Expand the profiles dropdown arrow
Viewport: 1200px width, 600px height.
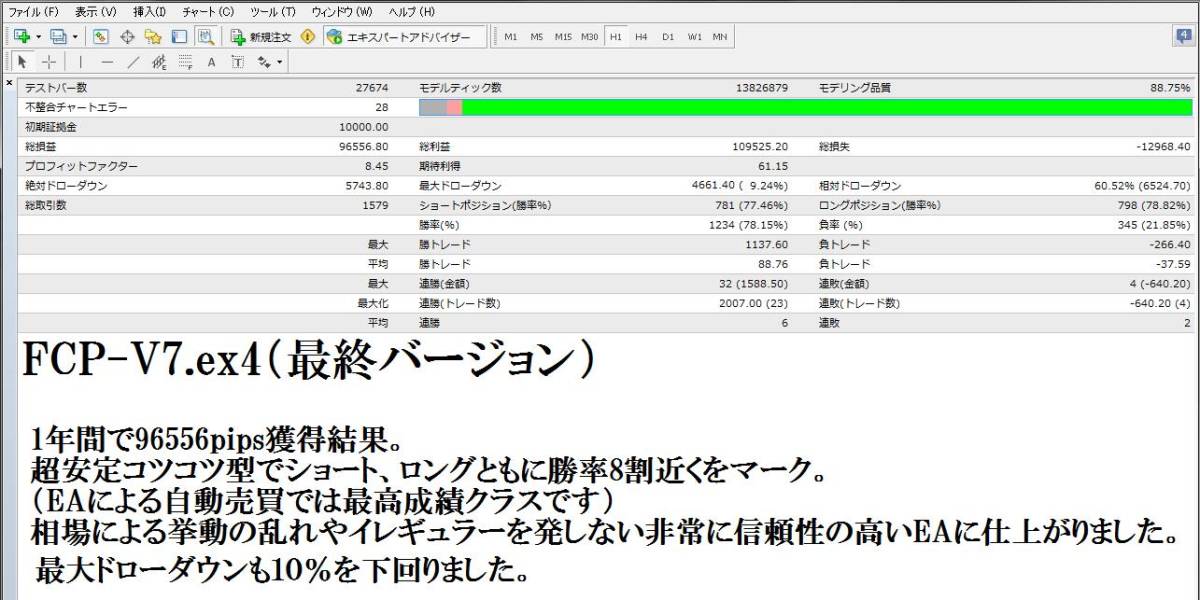(x=75, y=37)
